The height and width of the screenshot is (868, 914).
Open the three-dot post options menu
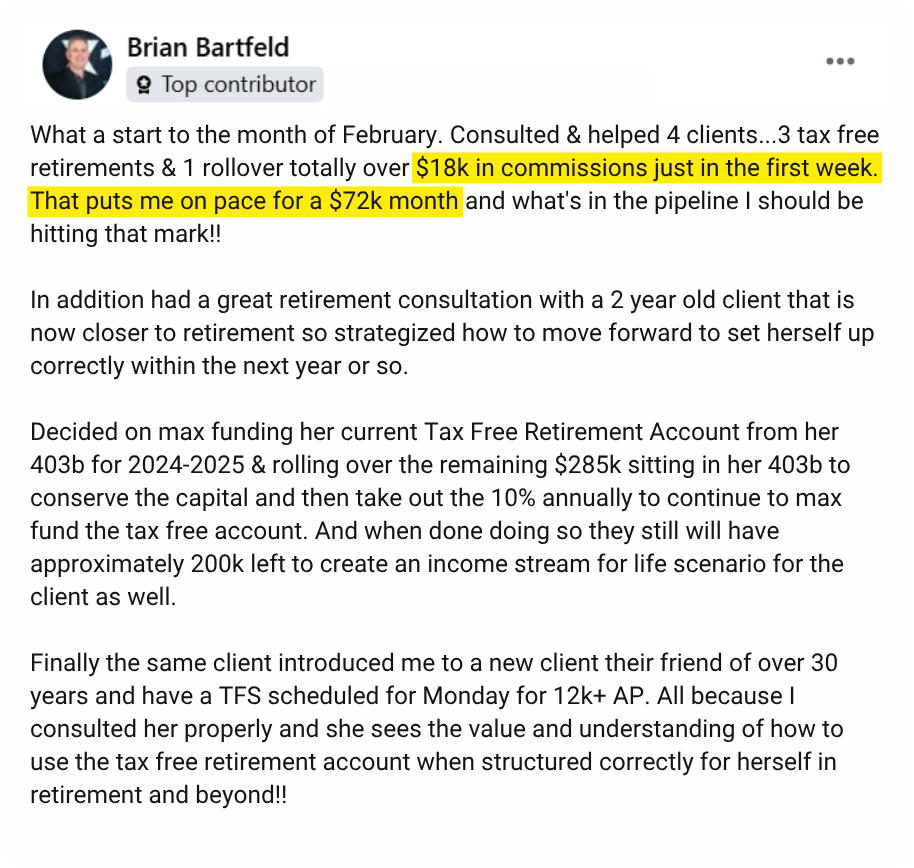(x=840, y=61)
